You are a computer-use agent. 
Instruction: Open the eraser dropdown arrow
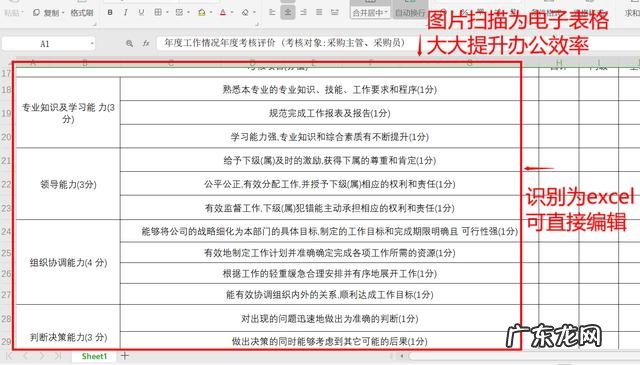point(254,13)
